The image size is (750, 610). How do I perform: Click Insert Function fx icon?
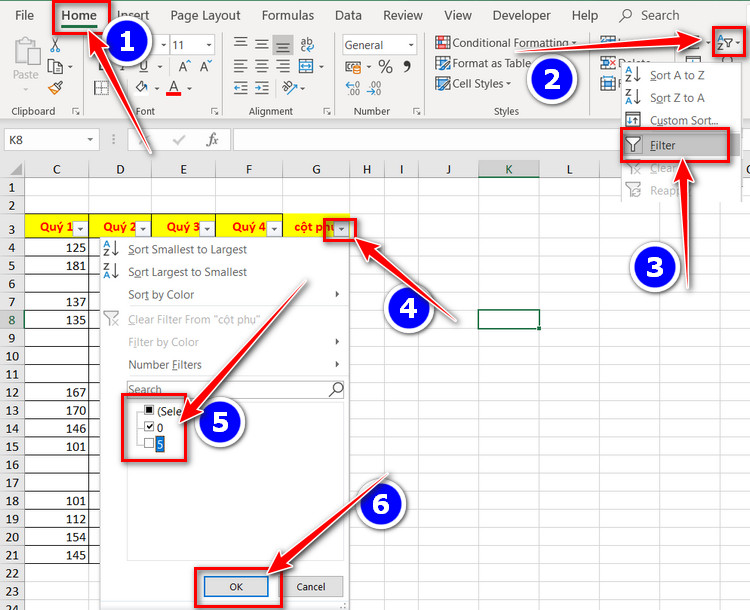pos(212,140)
